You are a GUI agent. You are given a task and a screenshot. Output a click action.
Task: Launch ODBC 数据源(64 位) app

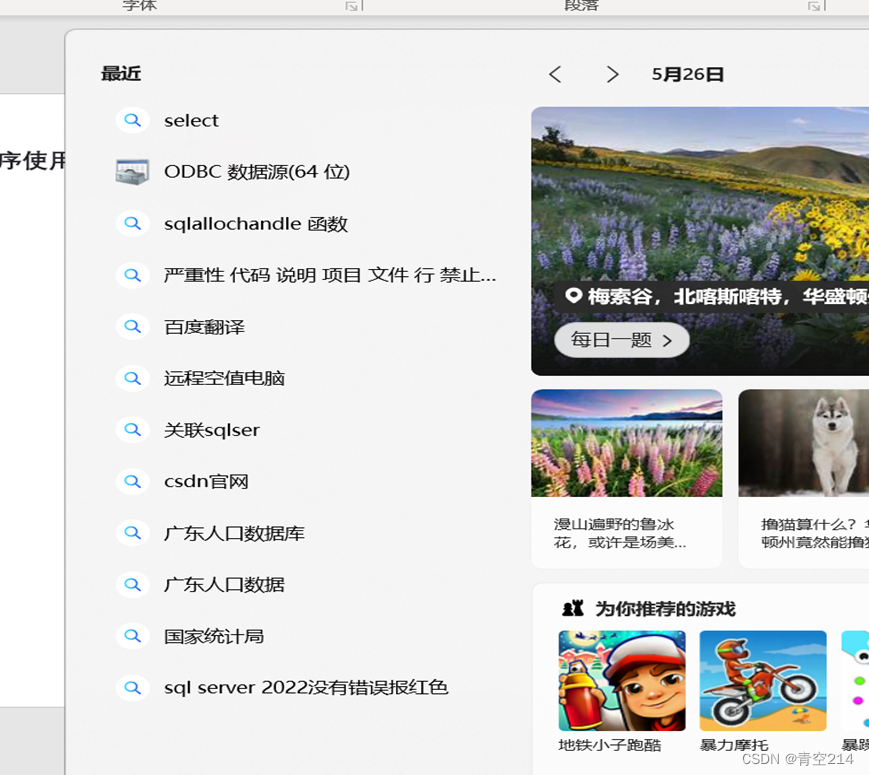pyautogui.click(x=257, y=172)
